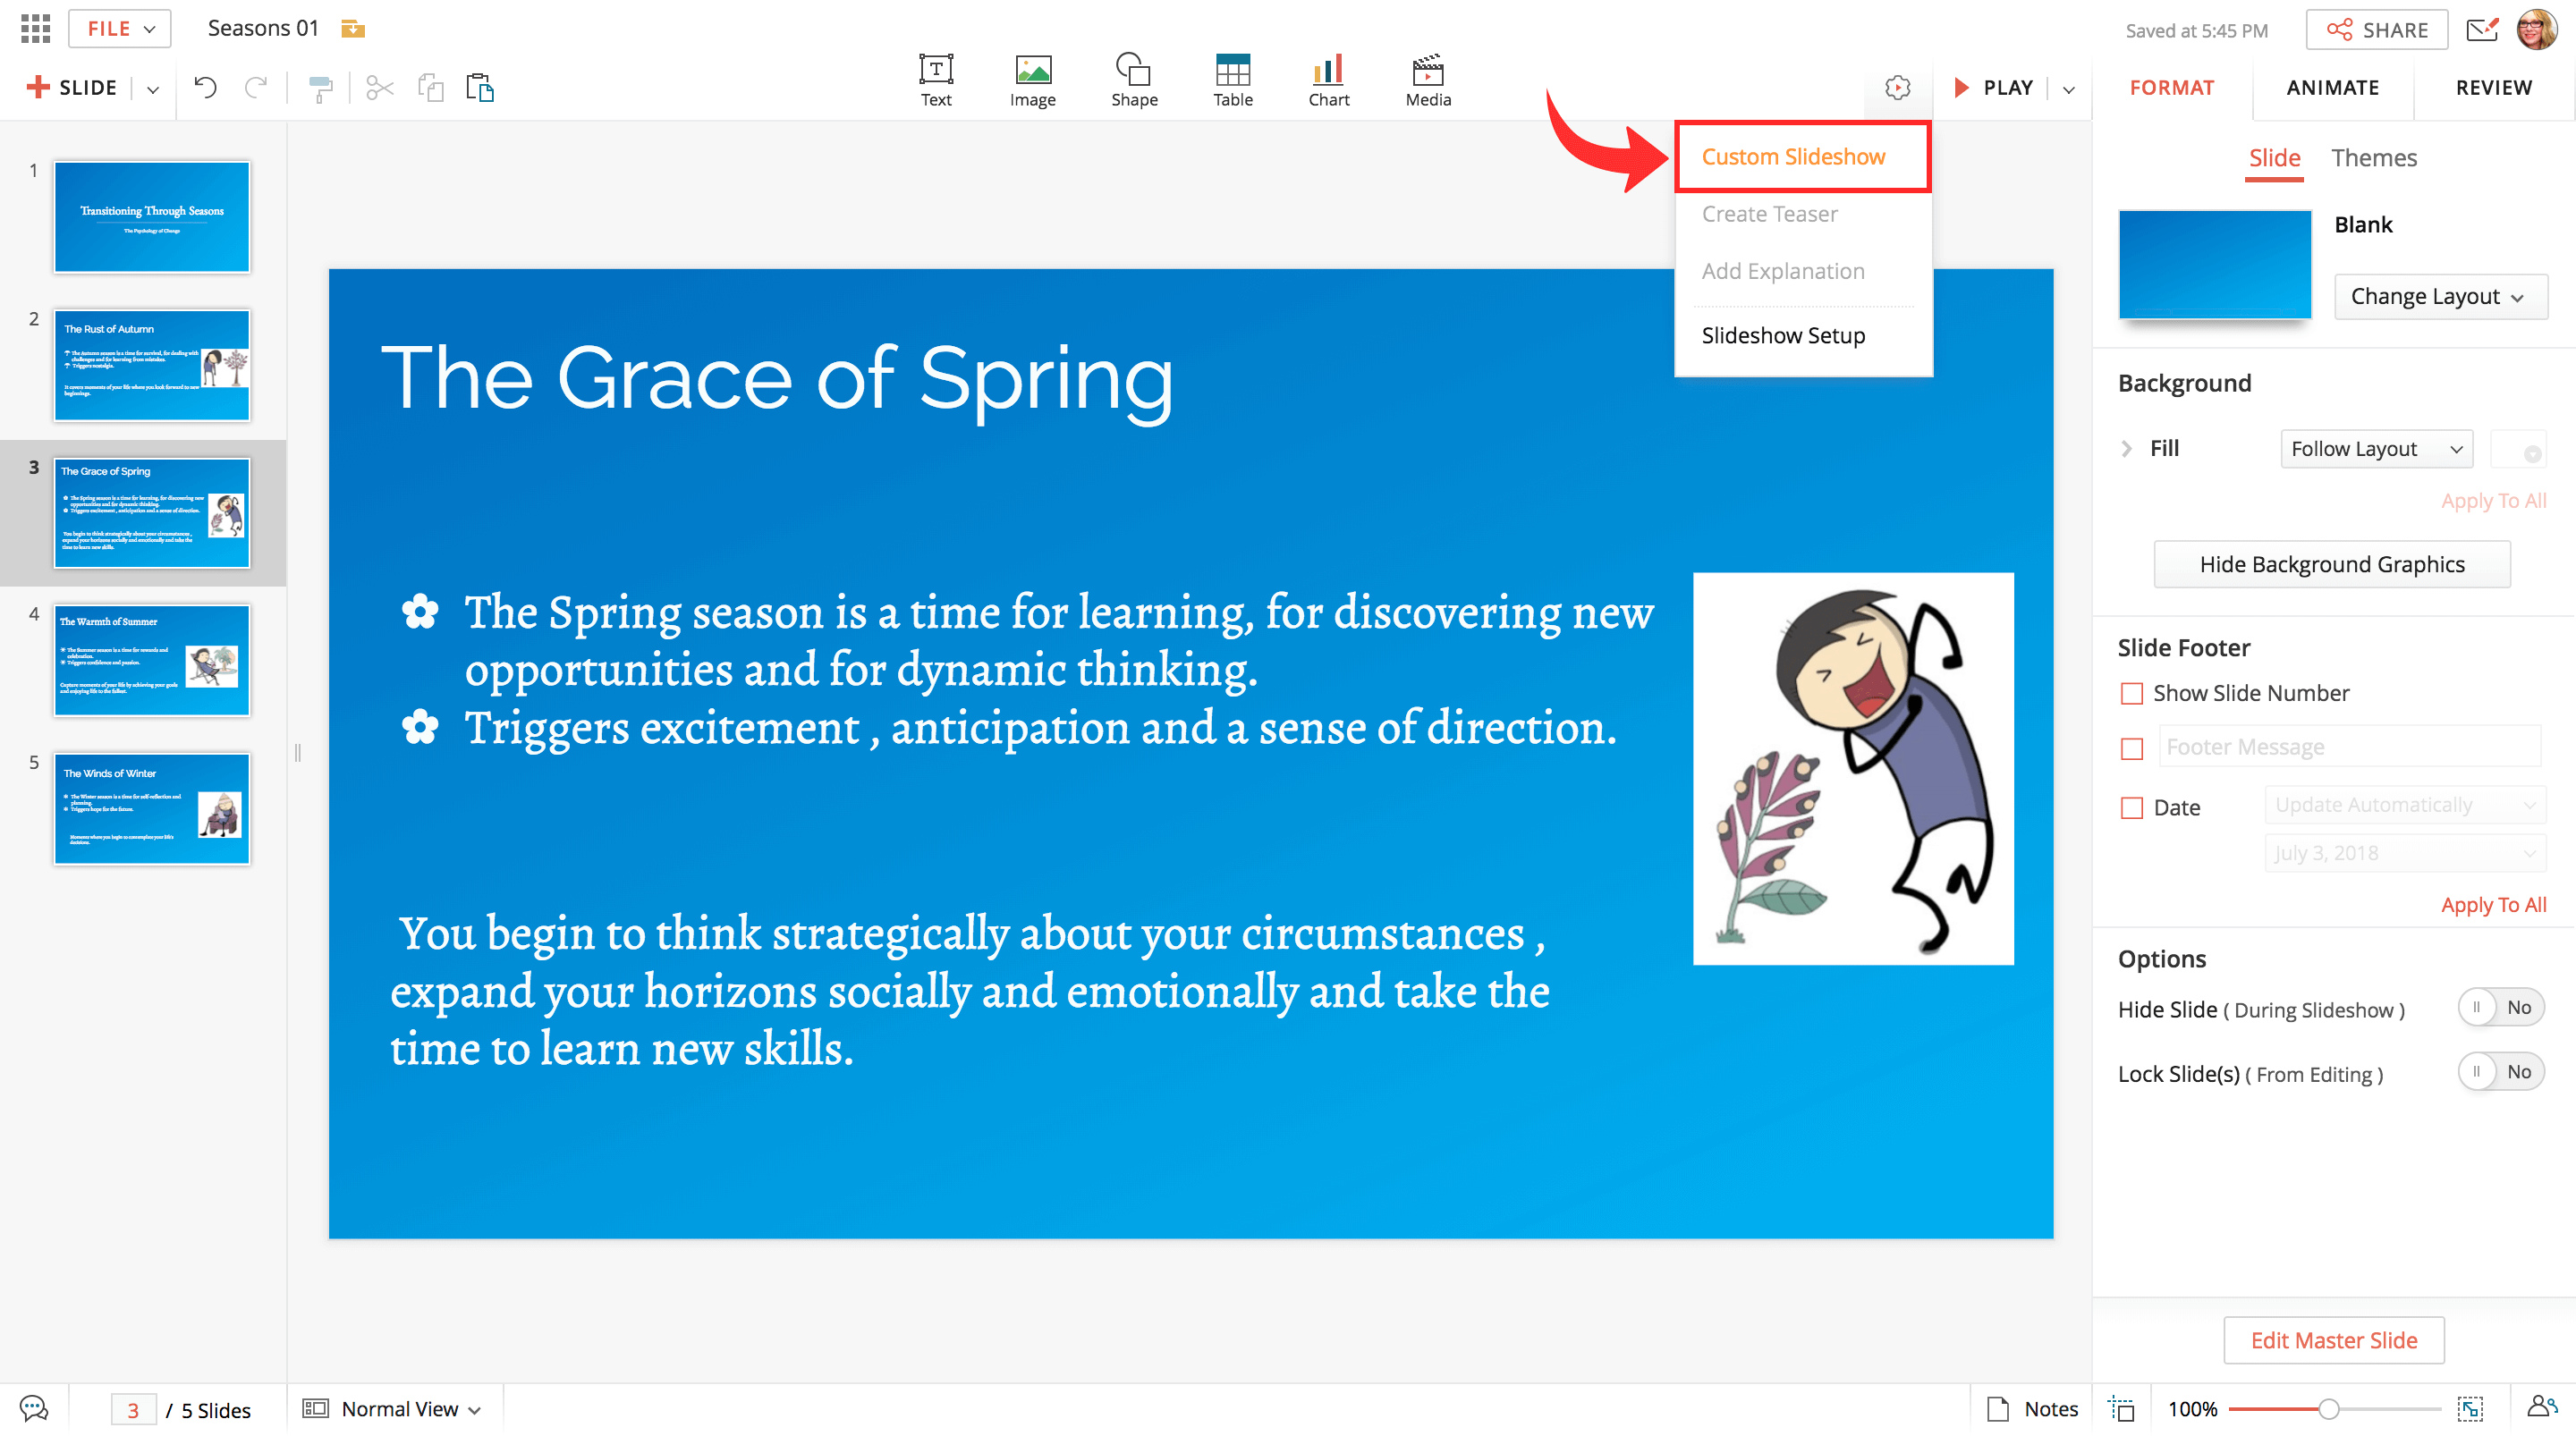
Task: Expand the Follow Layout fill dropdown
Action: pyautogui.click(x=2375, y=449)
